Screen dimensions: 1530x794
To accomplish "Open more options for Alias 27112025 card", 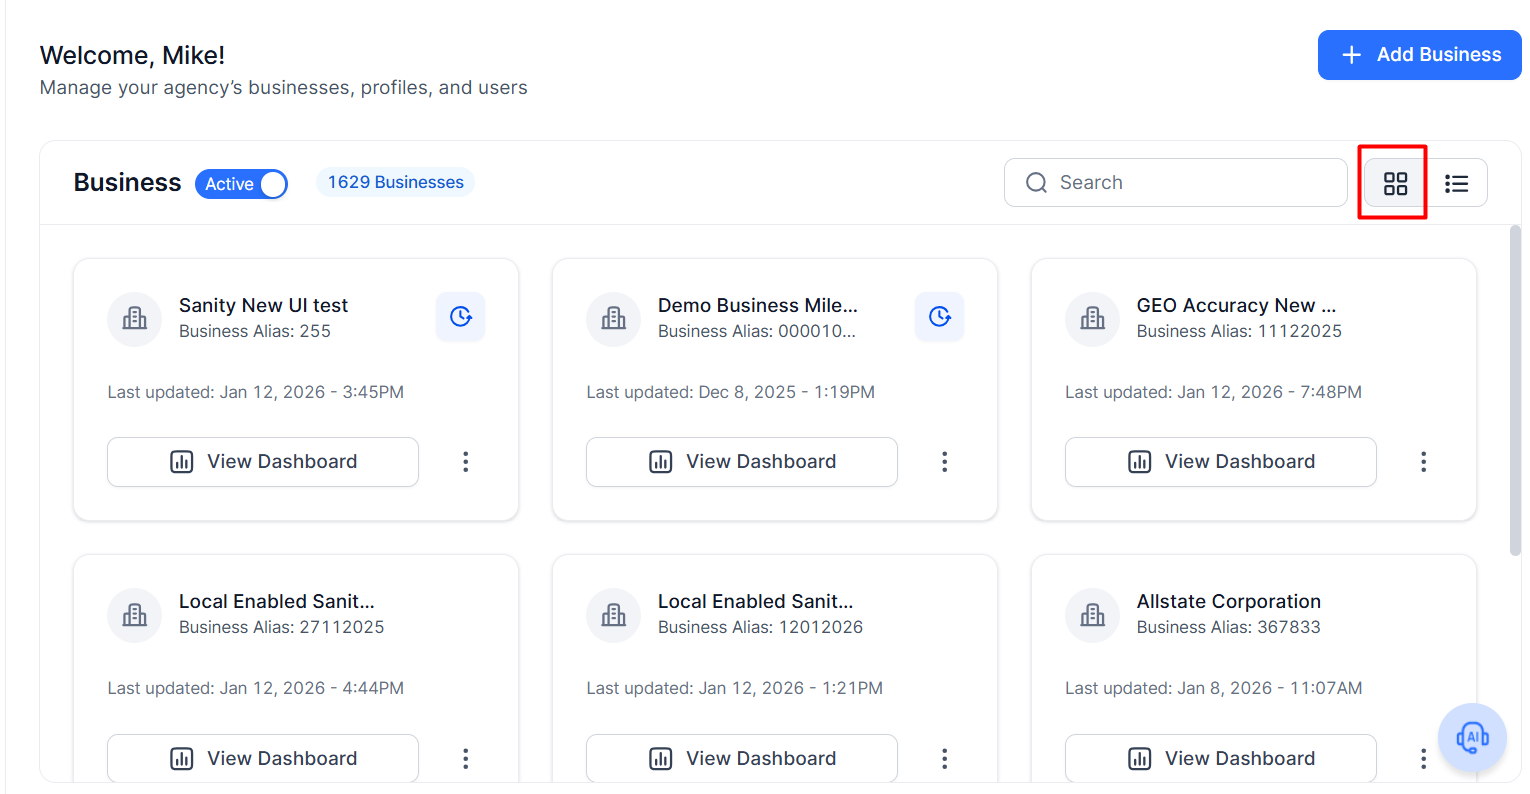I will point(465,758).
